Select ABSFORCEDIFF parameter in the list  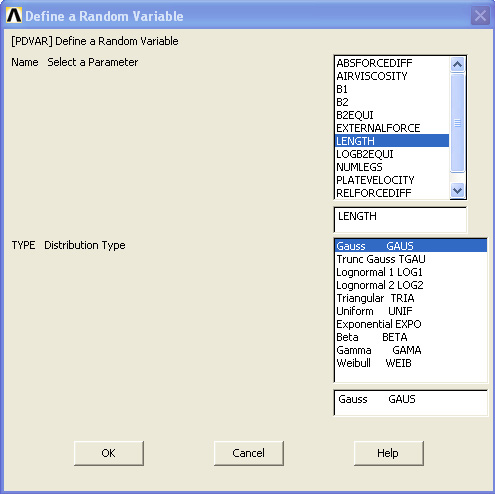tap(392, 63)
